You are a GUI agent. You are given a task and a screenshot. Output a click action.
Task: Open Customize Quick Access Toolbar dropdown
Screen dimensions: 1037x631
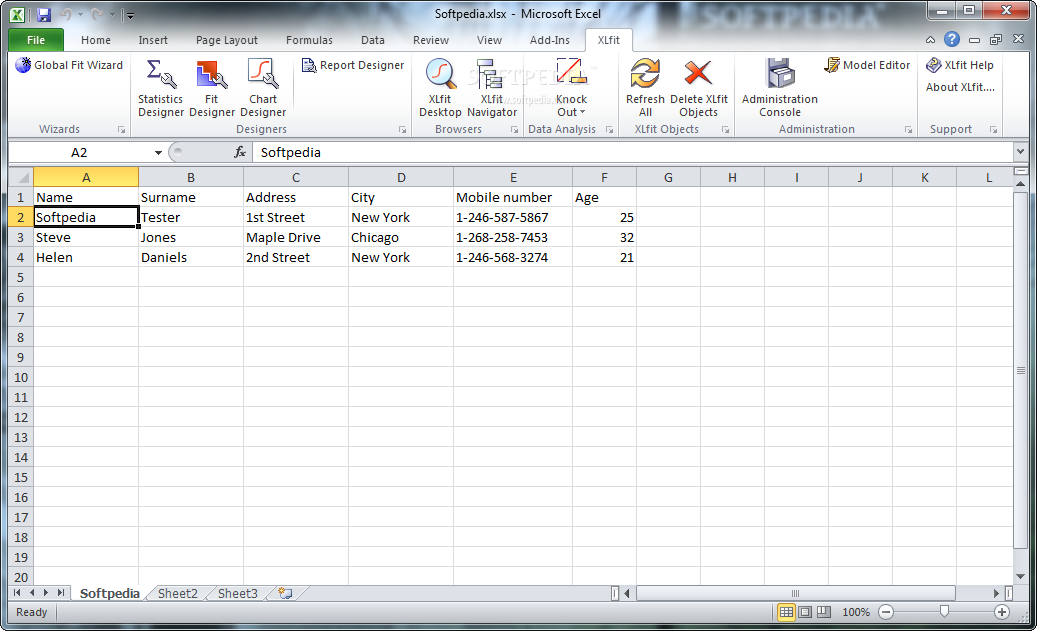[130, 15]
